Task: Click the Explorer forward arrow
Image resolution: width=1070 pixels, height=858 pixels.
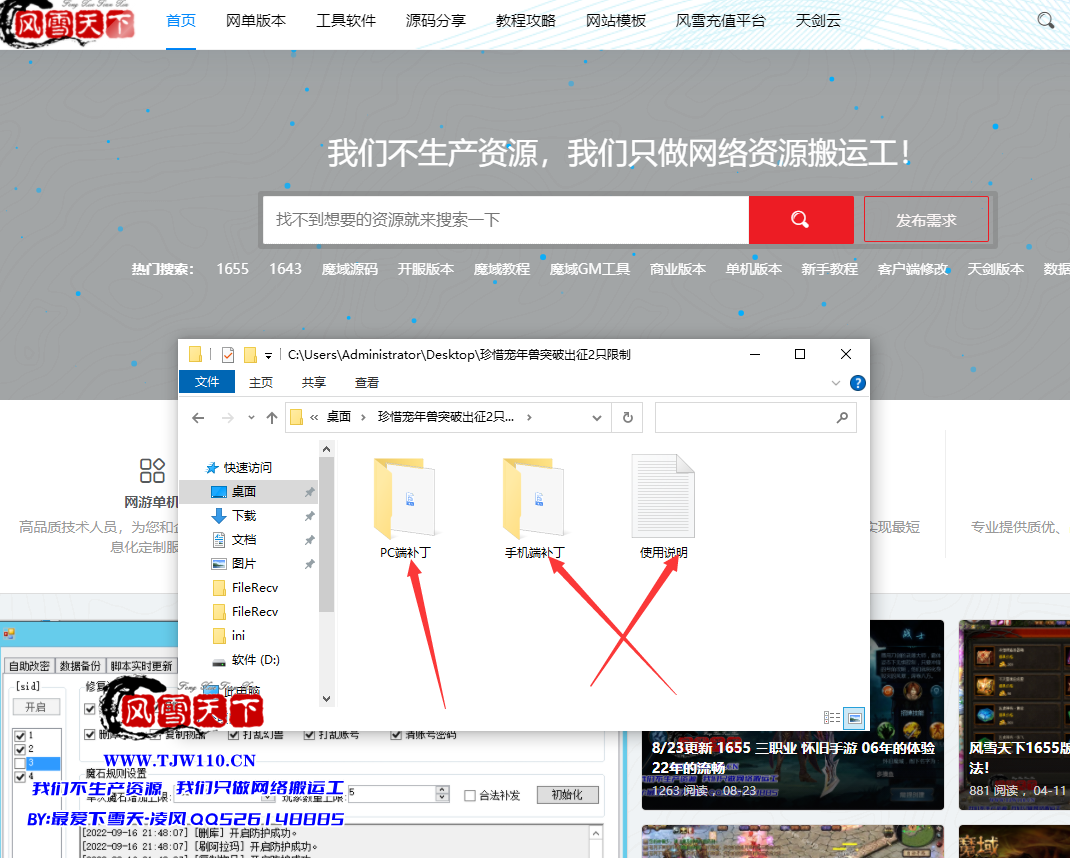Action: tap(227, 418)
